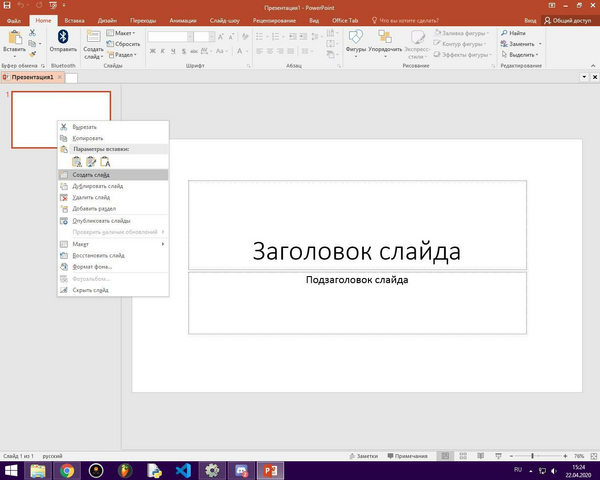Toggle underline Ч formatting
600x480 pixels.
point(173,51)
